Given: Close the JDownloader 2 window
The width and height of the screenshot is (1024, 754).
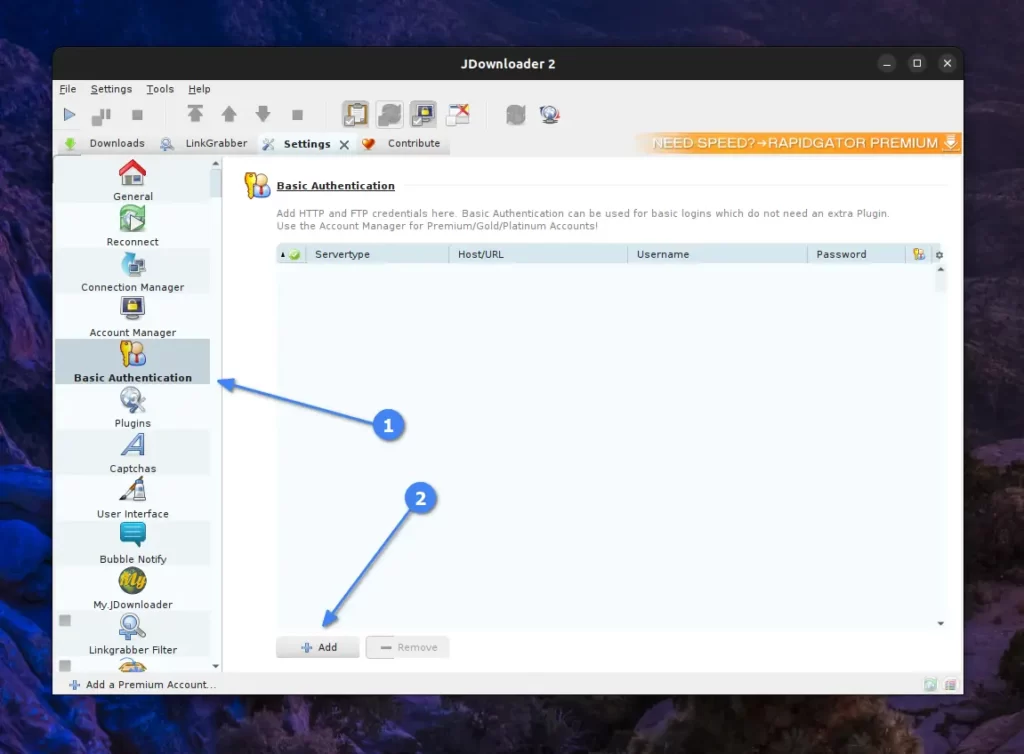Looking at the screenshot, I should click(x=948, y=63).
